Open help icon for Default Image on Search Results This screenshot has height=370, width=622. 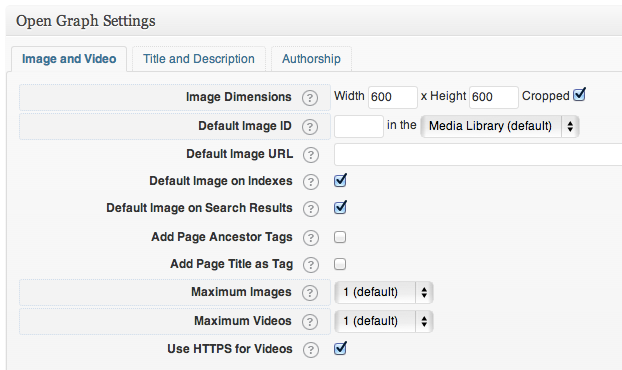click(311, 209)
